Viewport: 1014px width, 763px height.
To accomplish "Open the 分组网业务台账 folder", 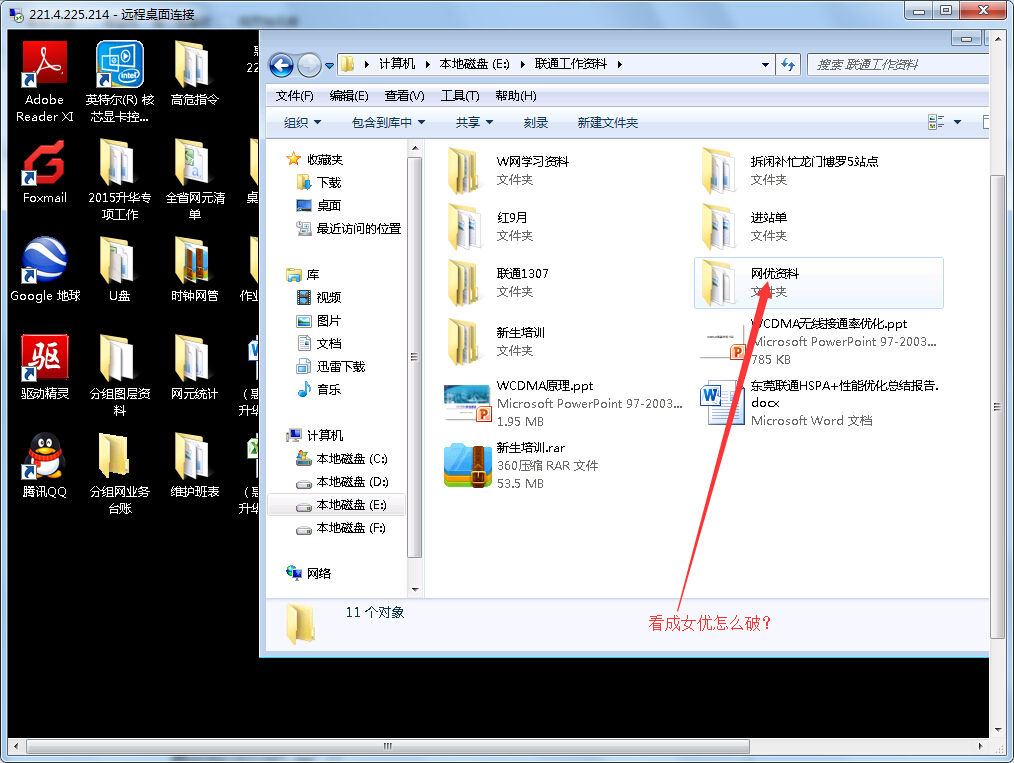I will pyautogui.click(x=120, y=475).
